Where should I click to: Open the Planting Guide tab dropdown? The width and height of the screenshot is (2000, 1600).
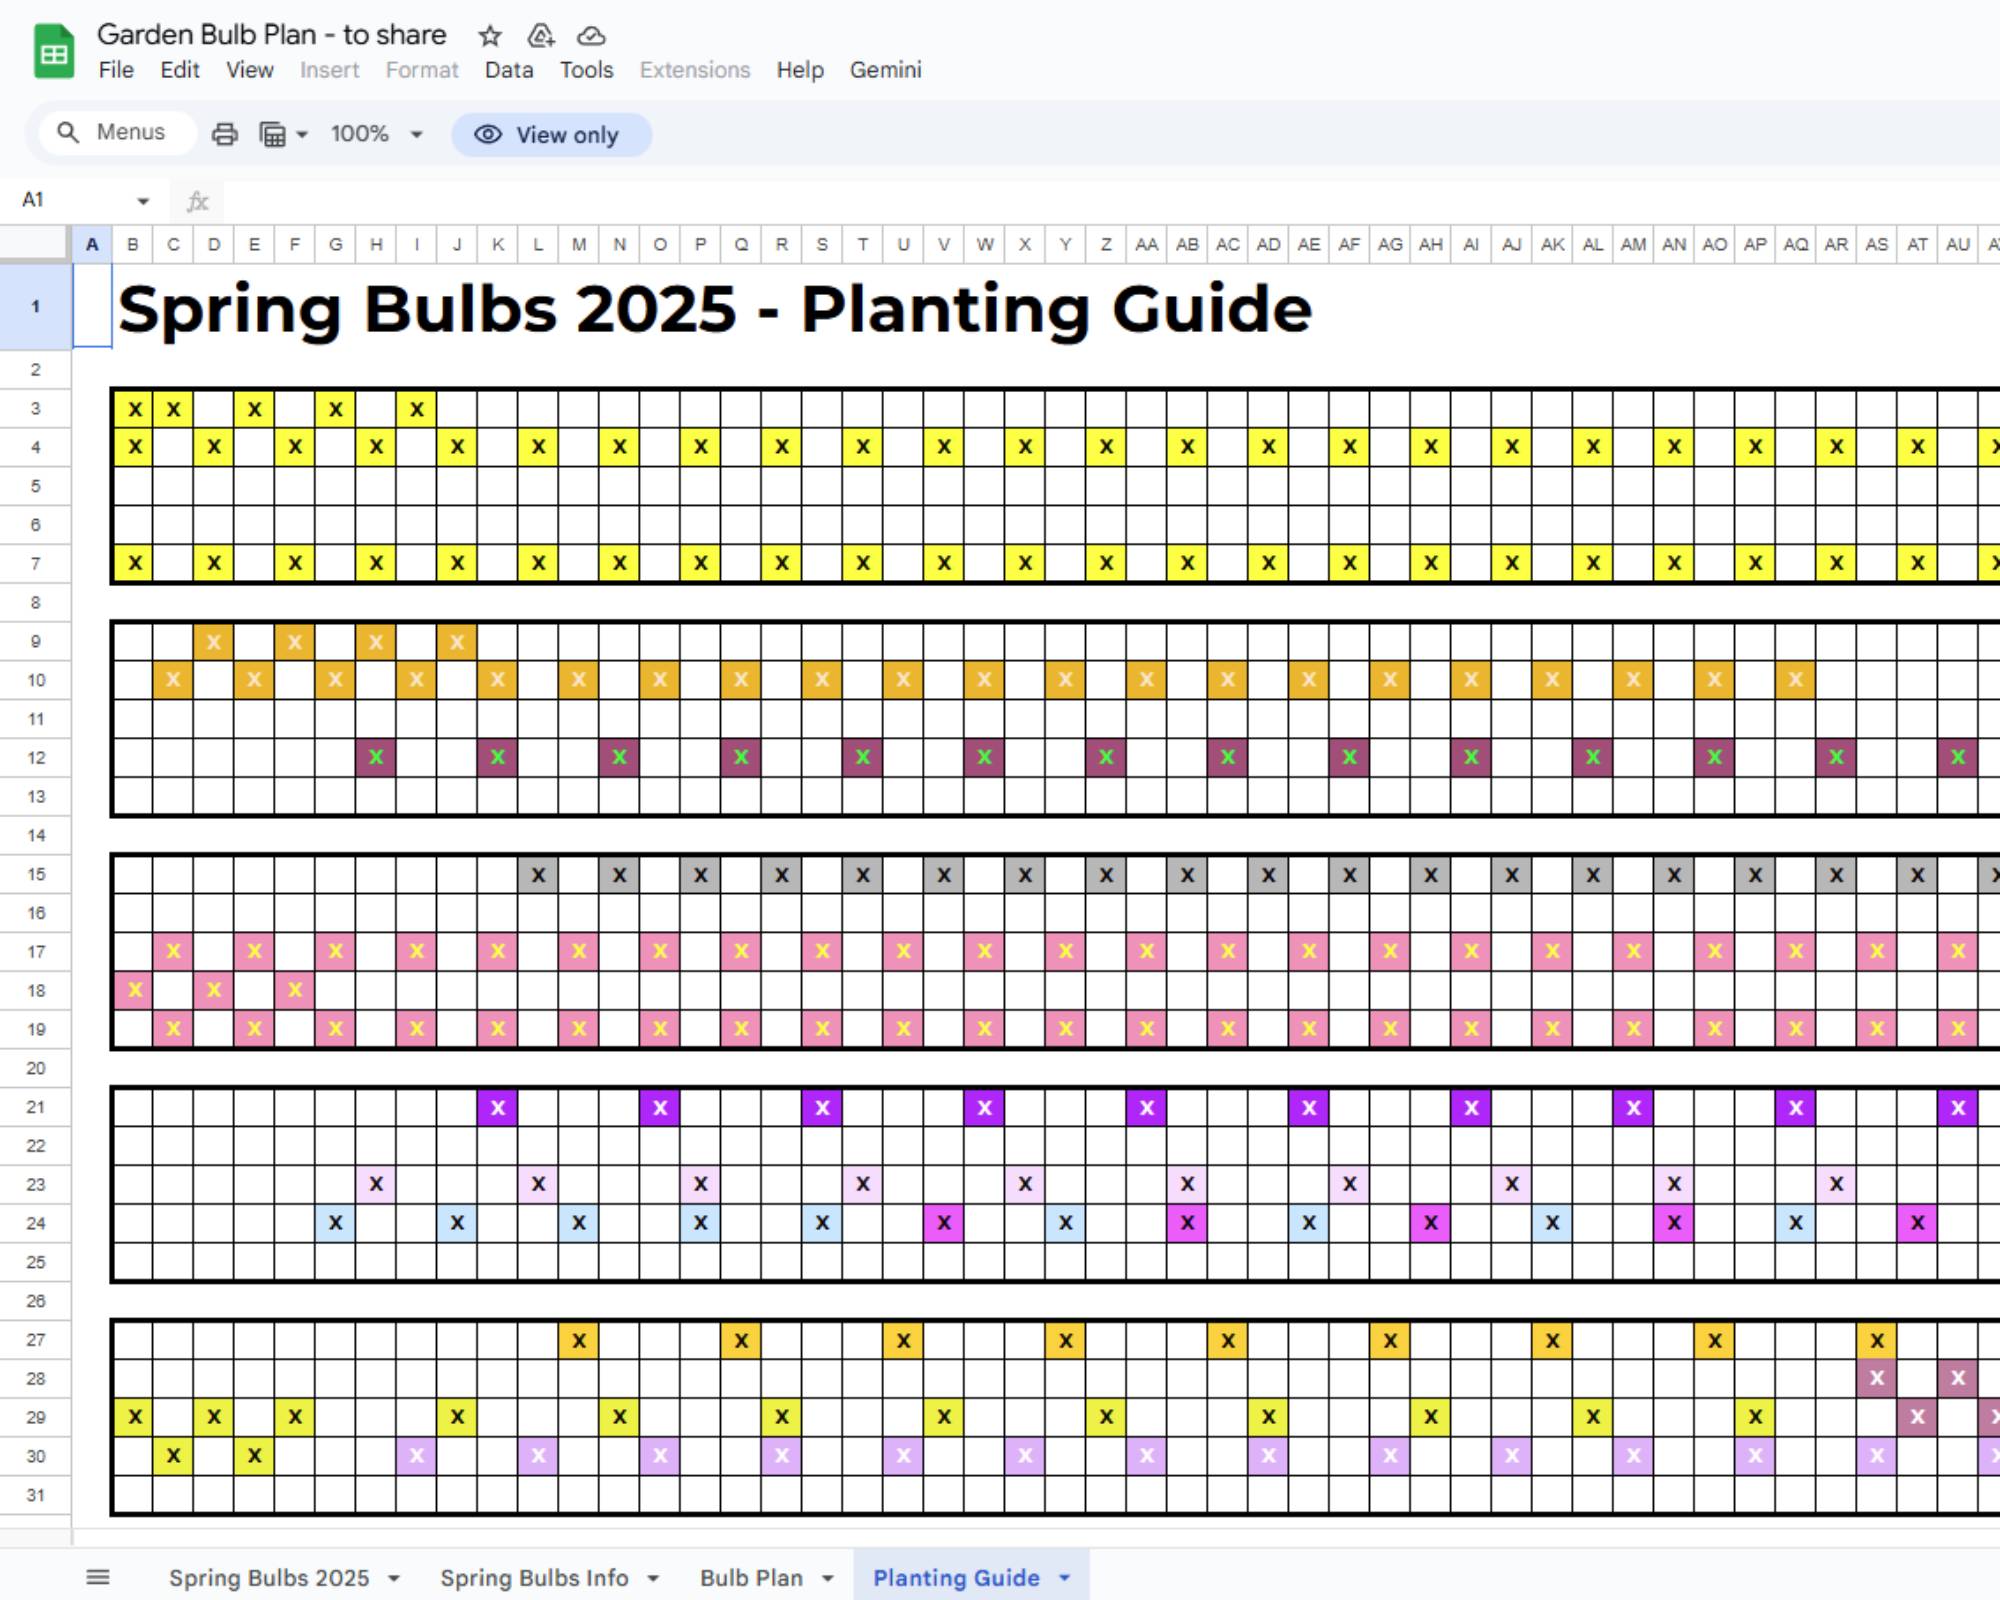pyautogui.click(x=1063, y=1578)
